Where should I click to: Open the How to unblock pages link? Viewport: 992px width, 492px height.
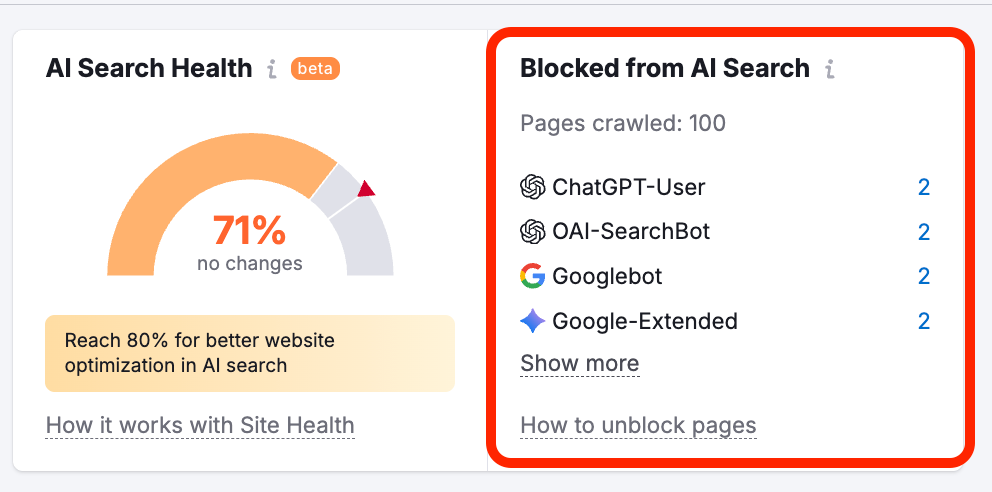(638, 425)
